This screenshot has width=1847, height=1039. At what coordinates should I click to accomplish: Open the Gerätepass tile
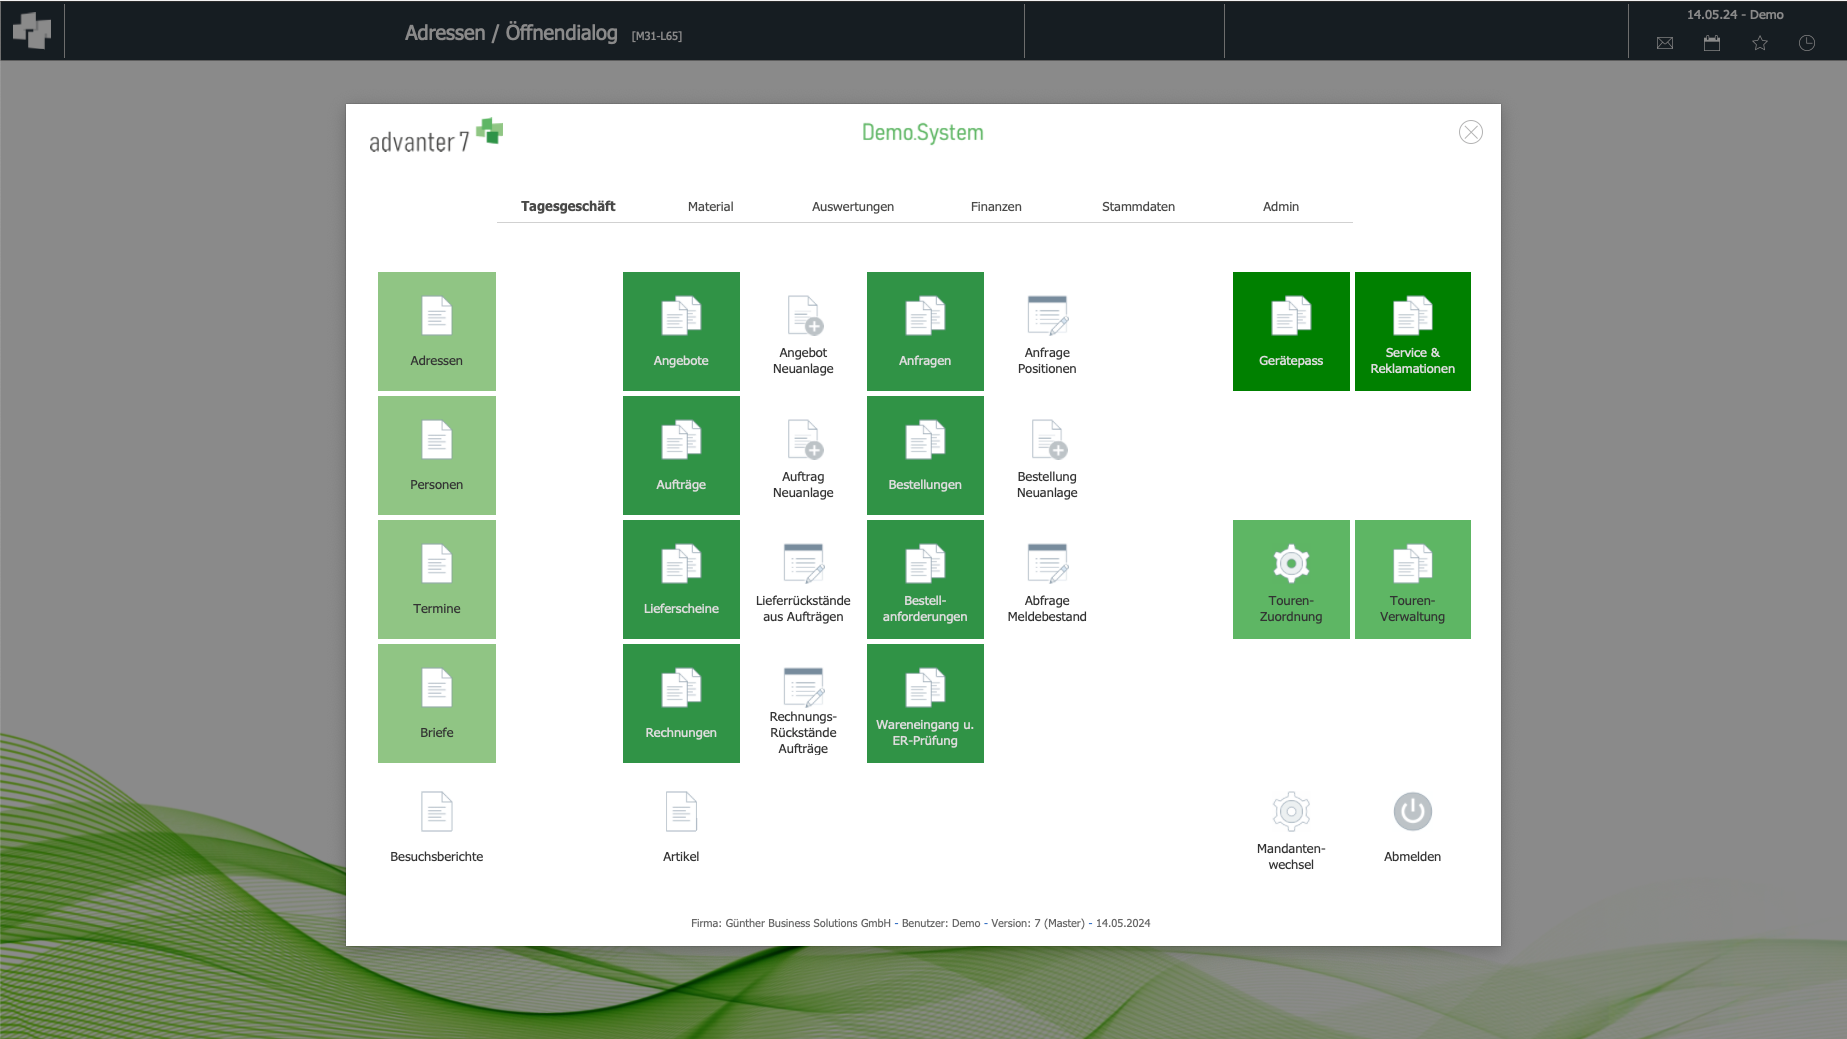pyautogui.click(x=1290, y=331)
